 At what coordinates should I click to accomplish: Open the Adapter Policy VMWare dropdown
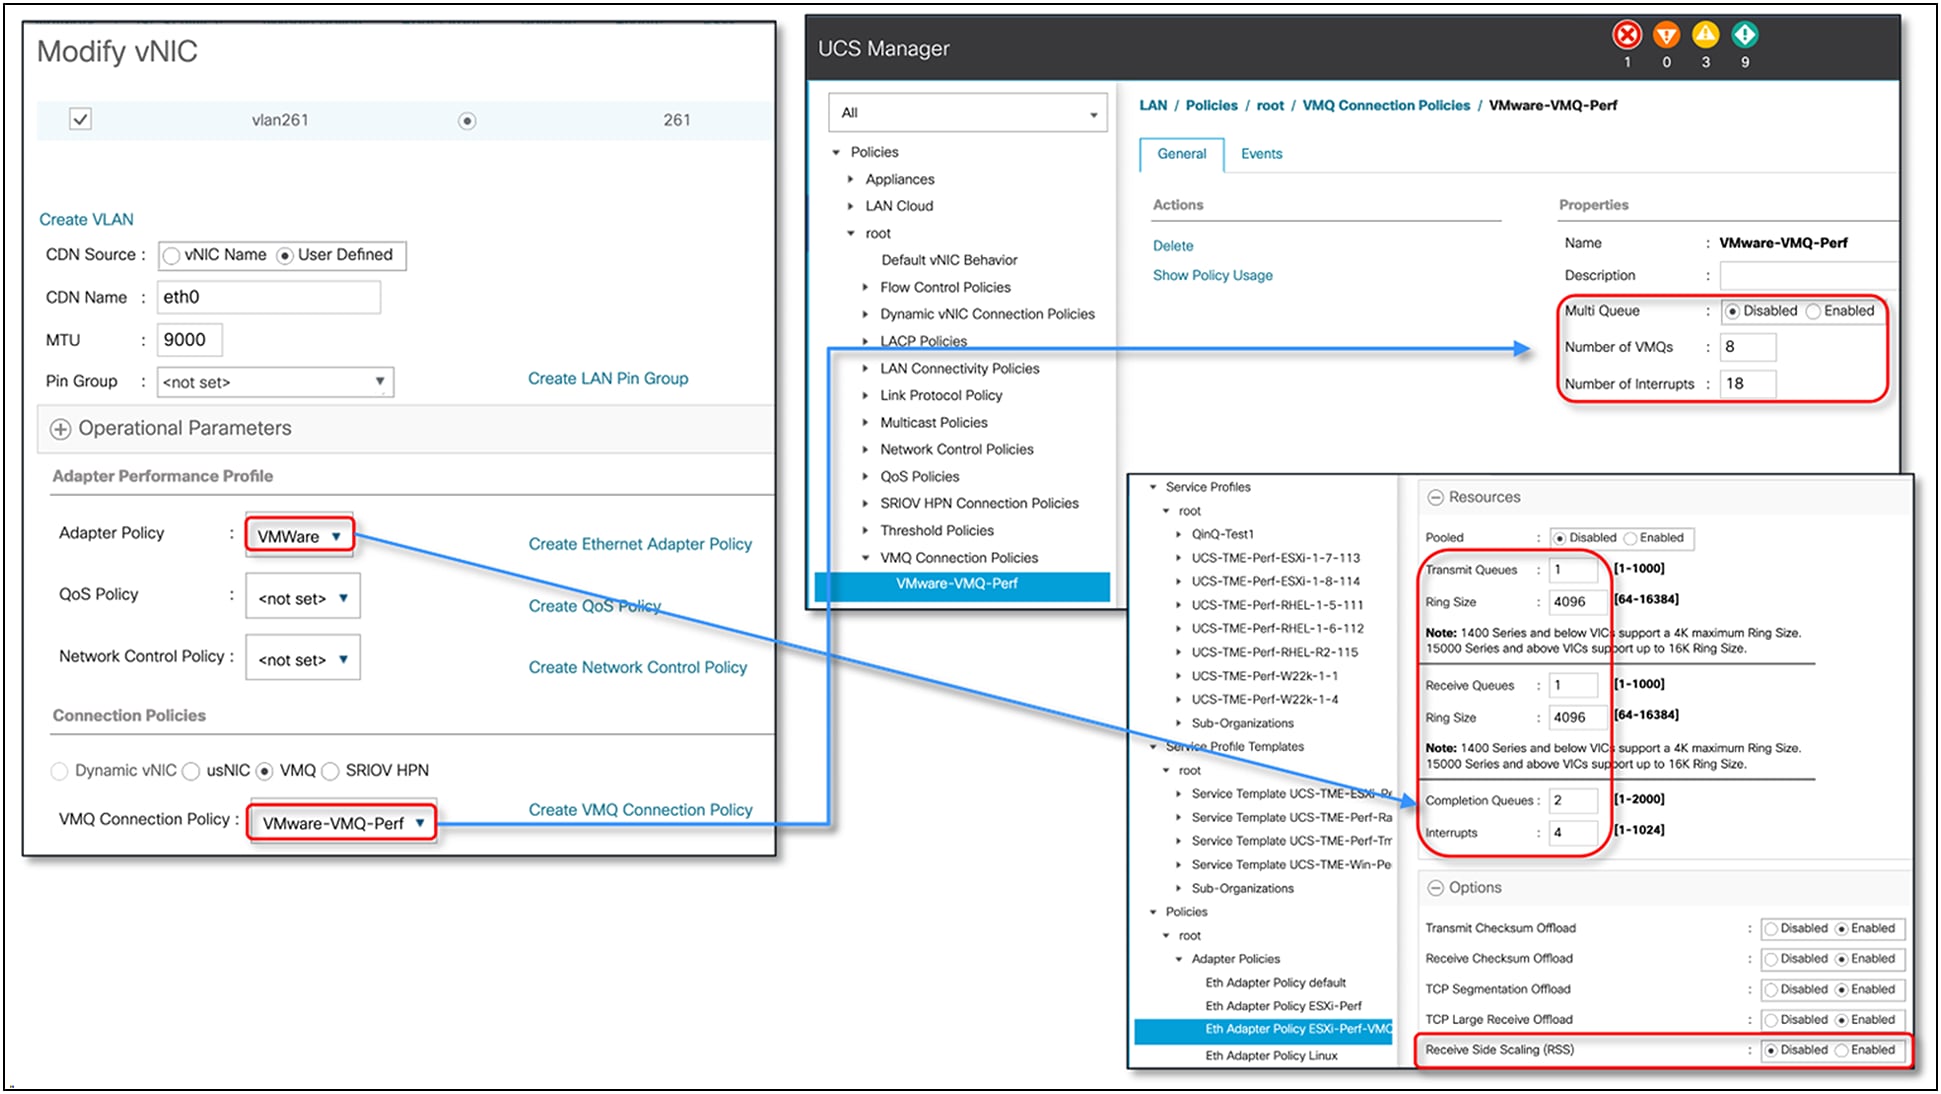(x=300, y=536)
